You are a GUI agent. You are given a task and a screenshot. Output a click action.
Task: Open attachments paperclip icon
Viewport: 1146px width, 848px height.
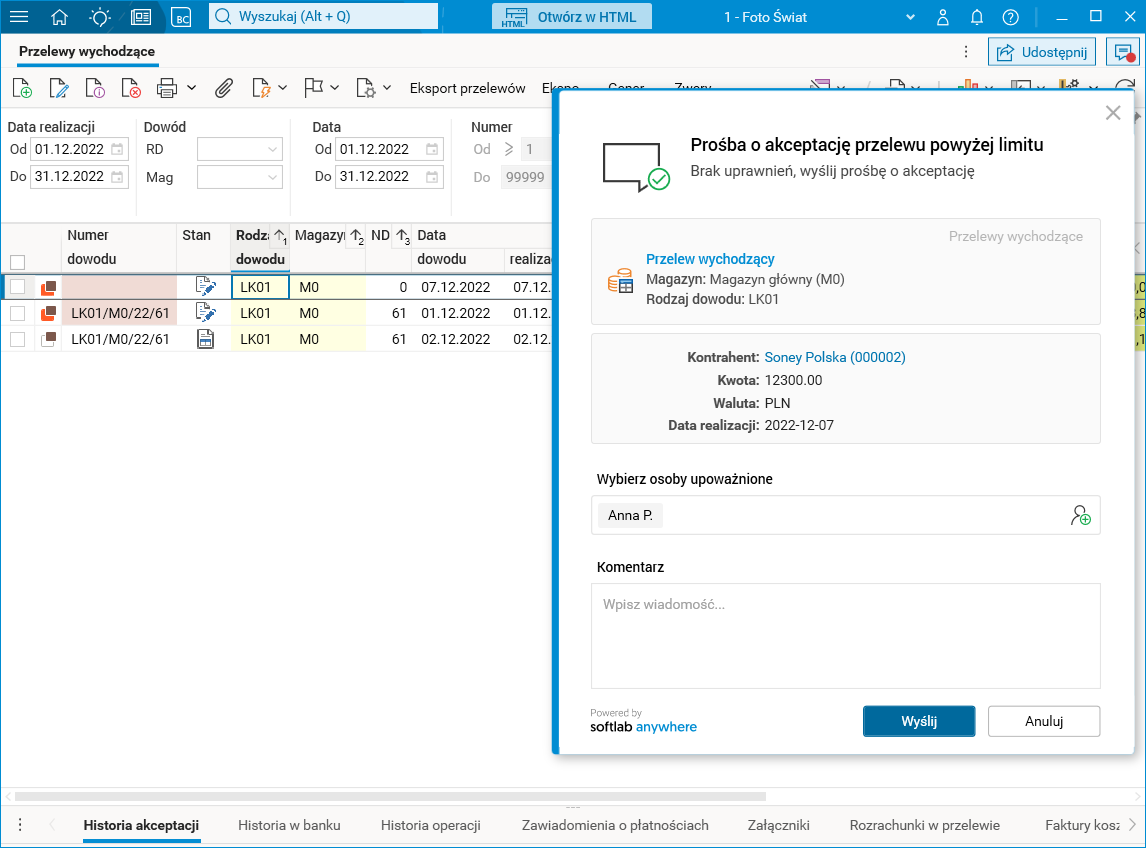pos(224,88)
